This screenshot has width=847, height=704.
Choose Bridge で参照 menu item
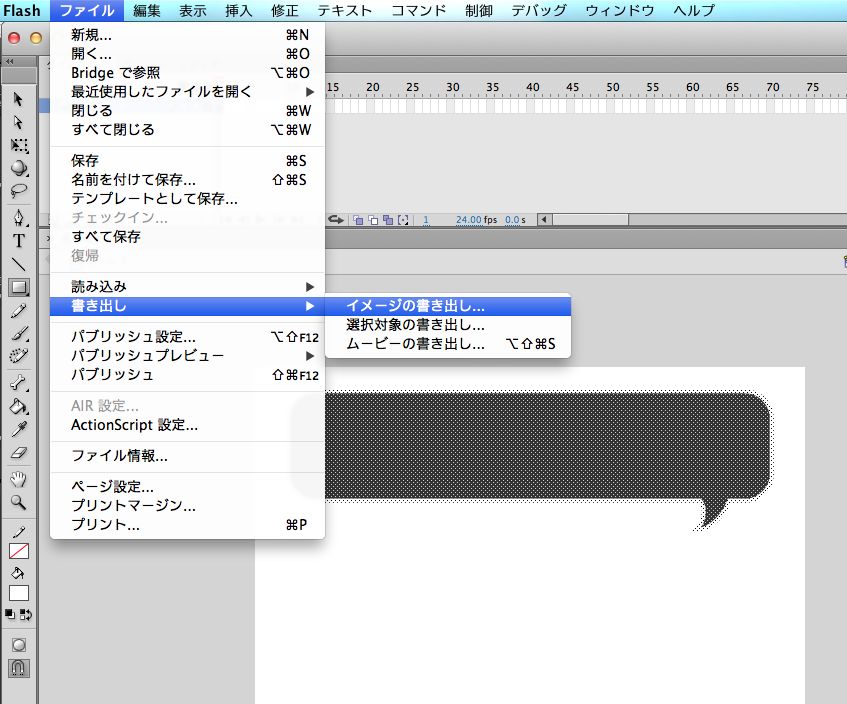[187, 73]
